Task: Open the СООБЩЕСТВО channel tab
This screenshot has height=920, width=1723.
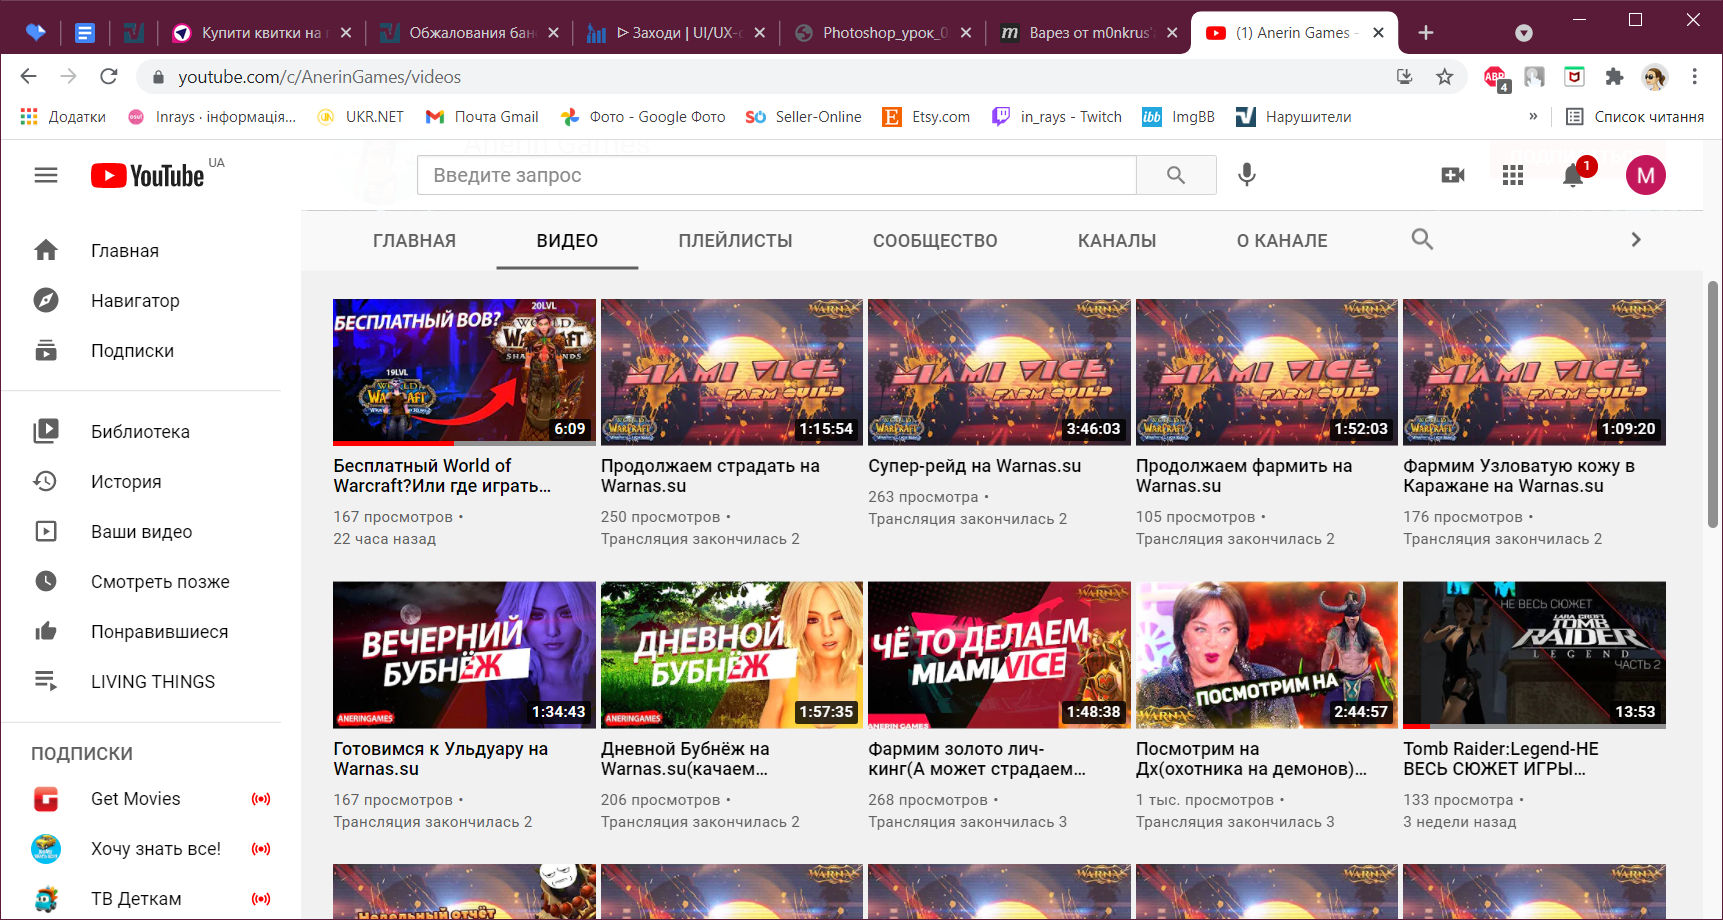Action: tap(935, 241)
